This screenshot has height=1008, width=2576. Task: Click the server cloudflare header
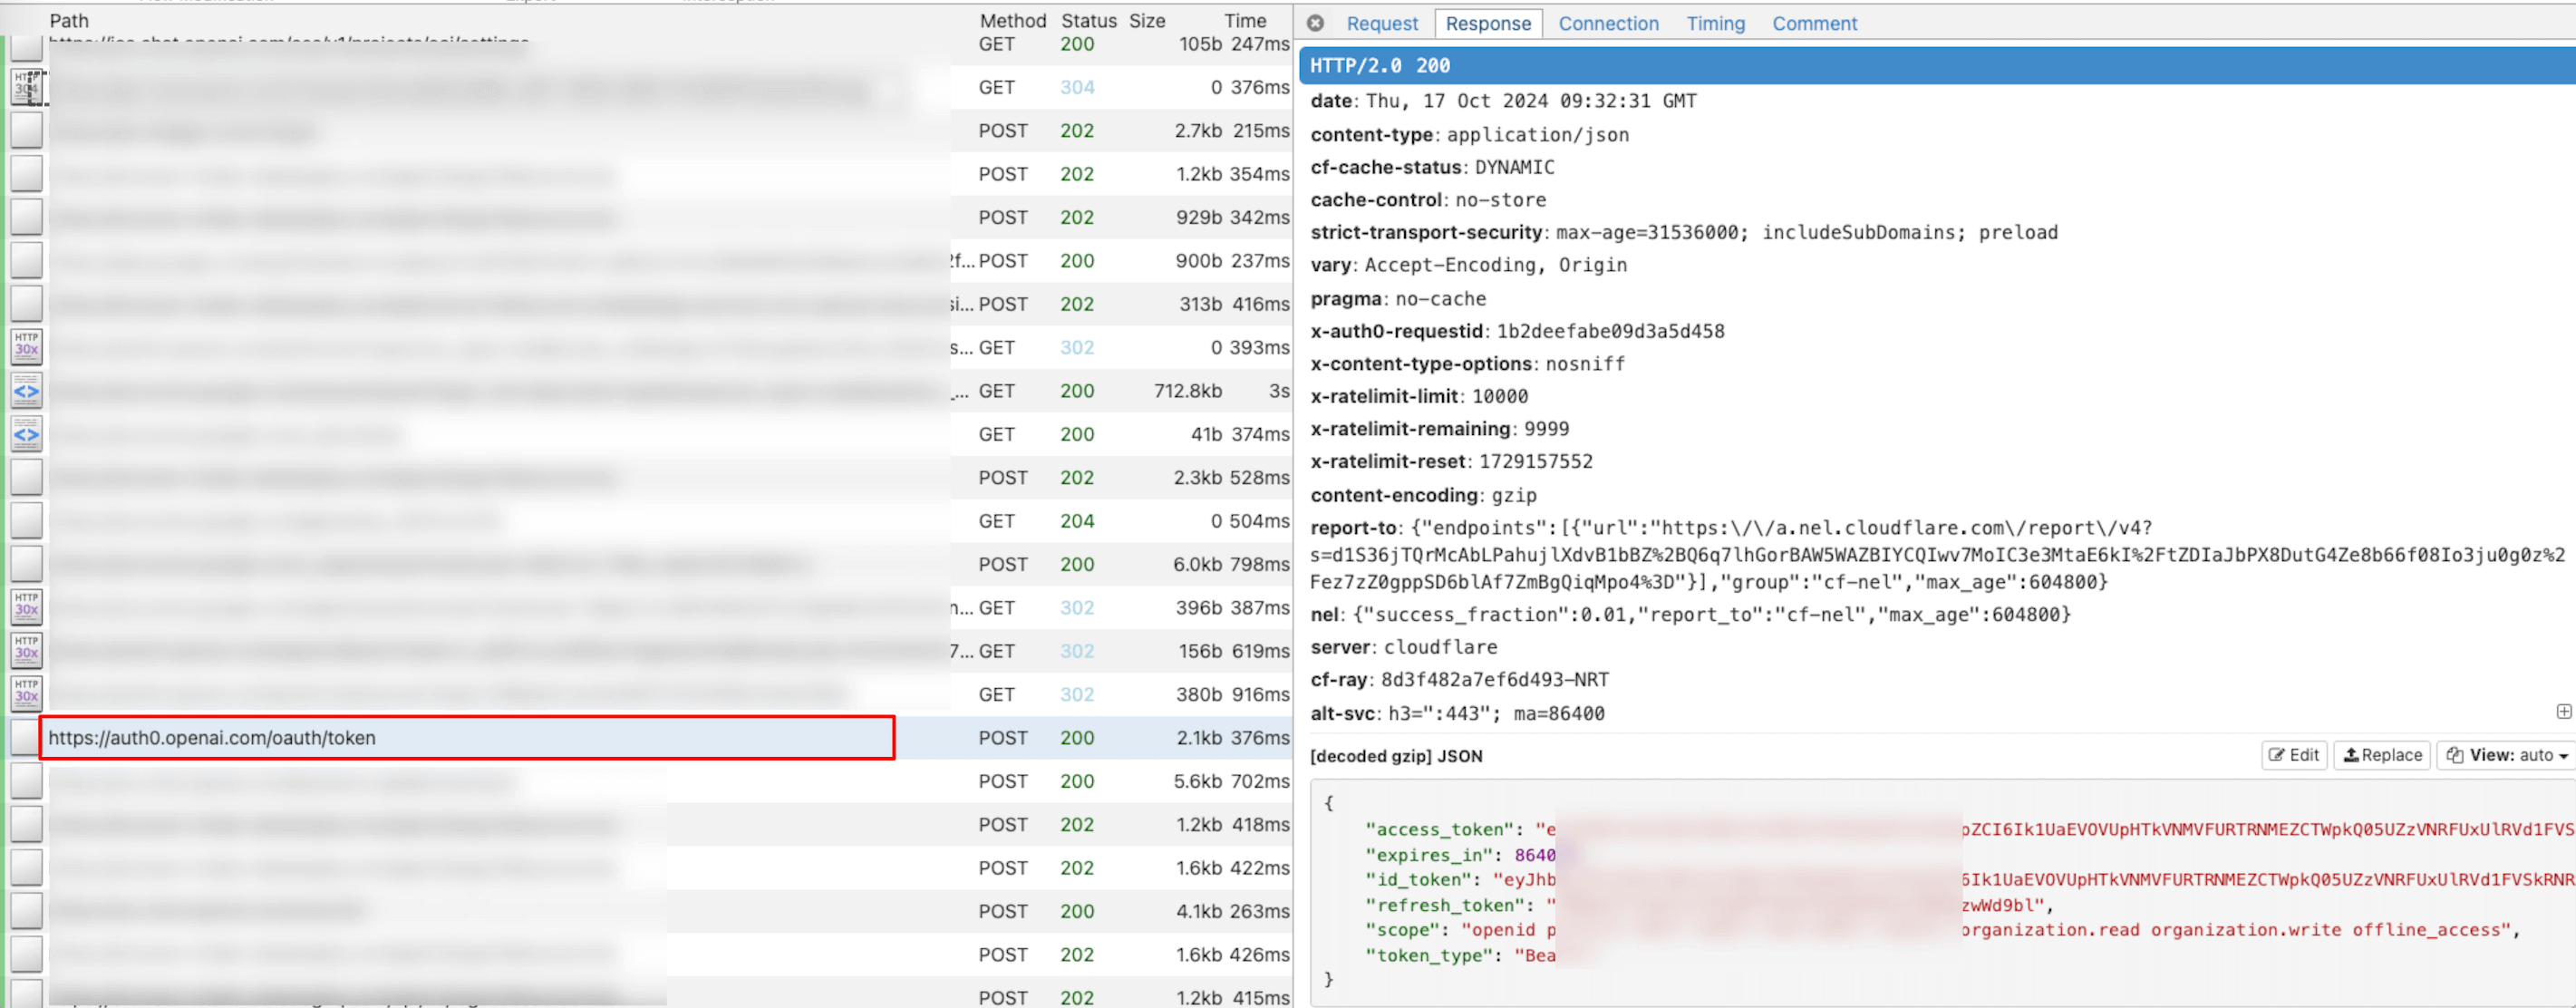click(1404, 647)
